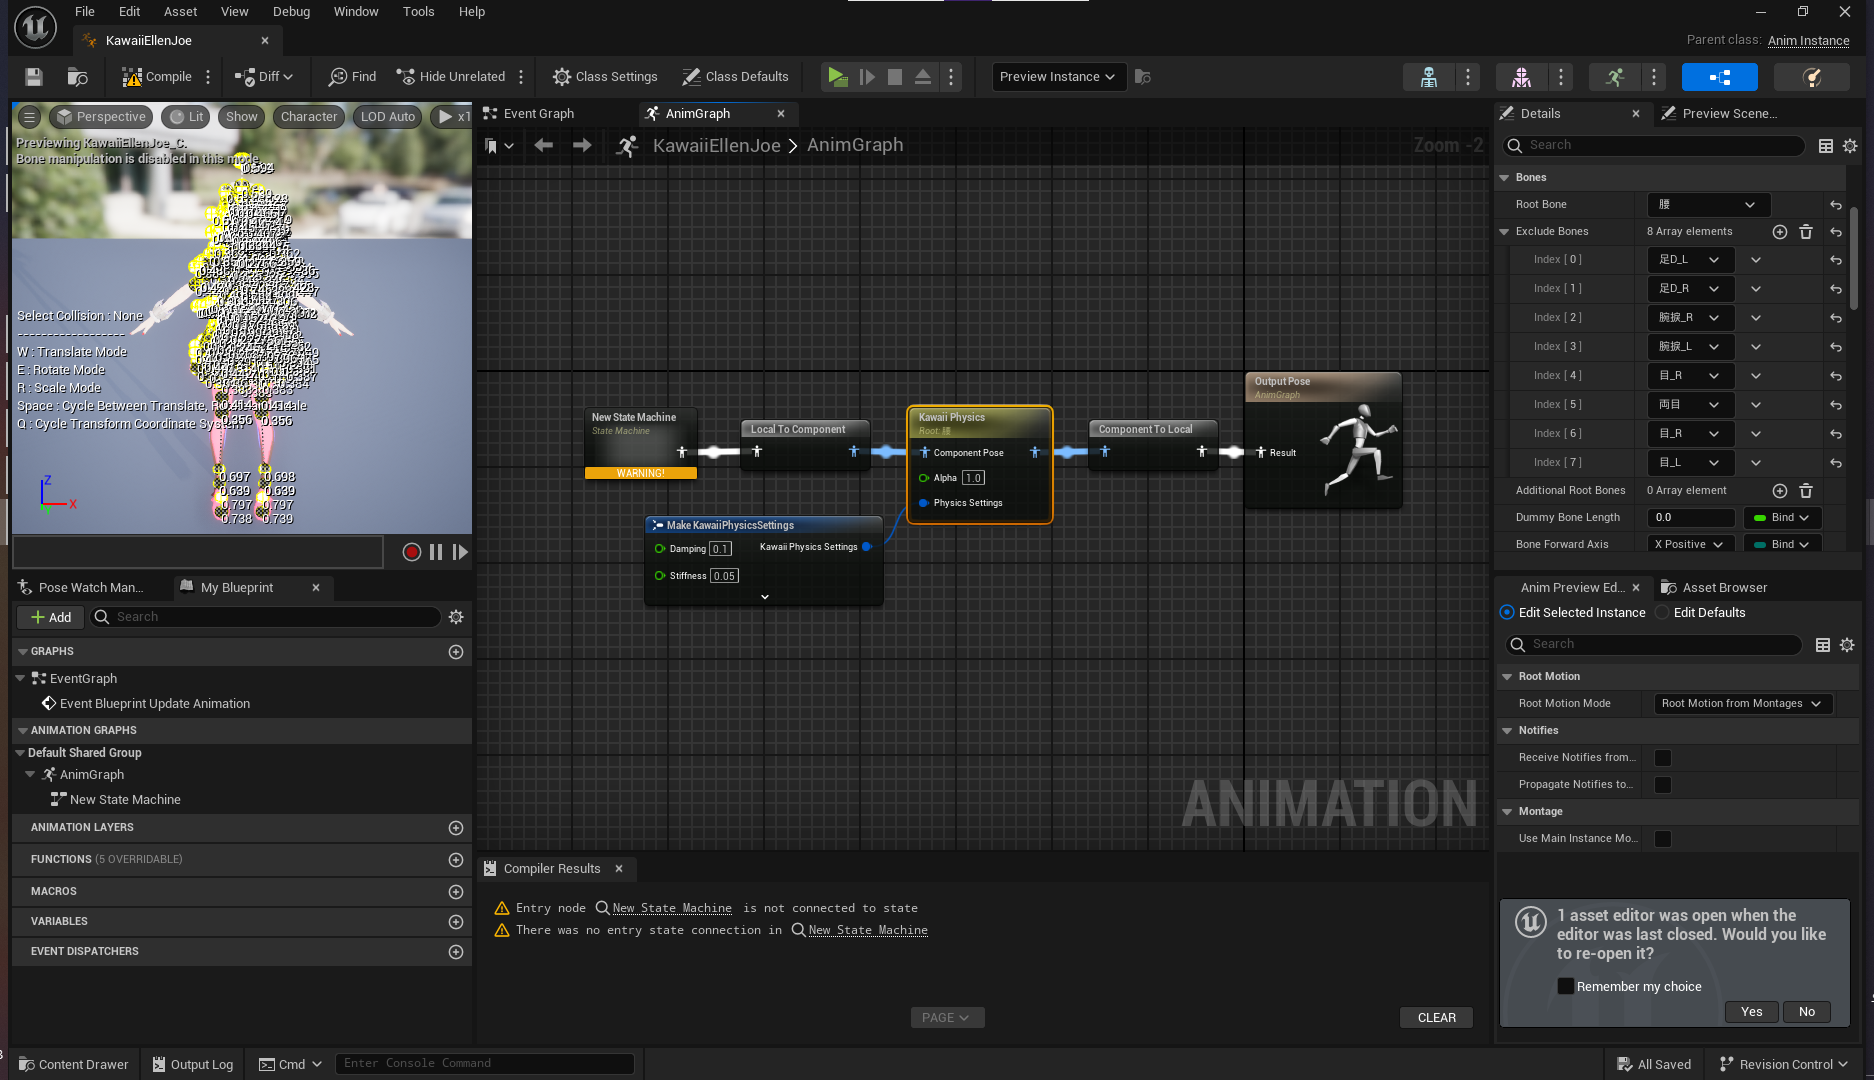Click Add in My Blueprint
This screenshot has height=1080, width=1874.
click(51, 617)
